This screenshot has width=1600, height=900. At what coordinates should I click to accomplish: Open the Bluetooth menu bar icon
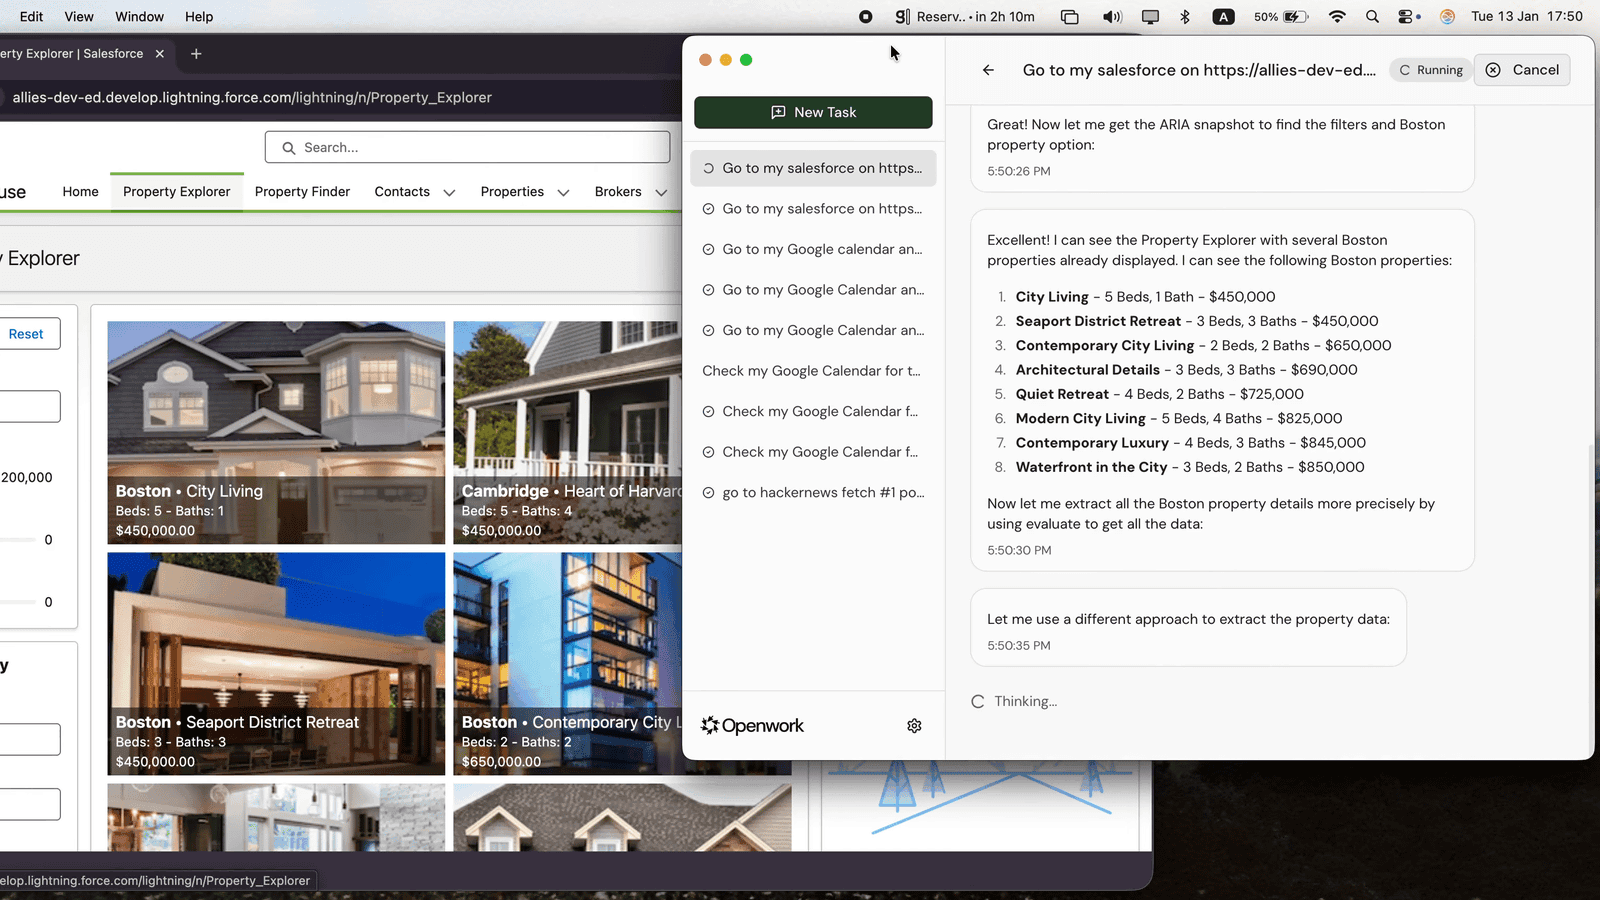(1185, 16)
